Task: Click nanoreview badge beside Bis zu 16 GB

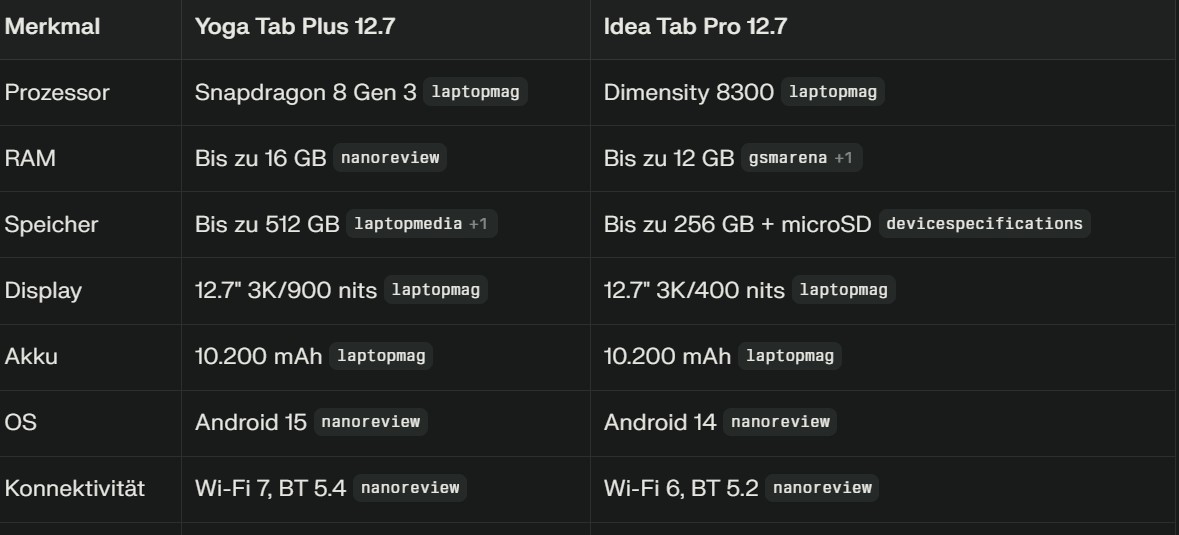Action: pyautogui.click(x=390, y=158)
